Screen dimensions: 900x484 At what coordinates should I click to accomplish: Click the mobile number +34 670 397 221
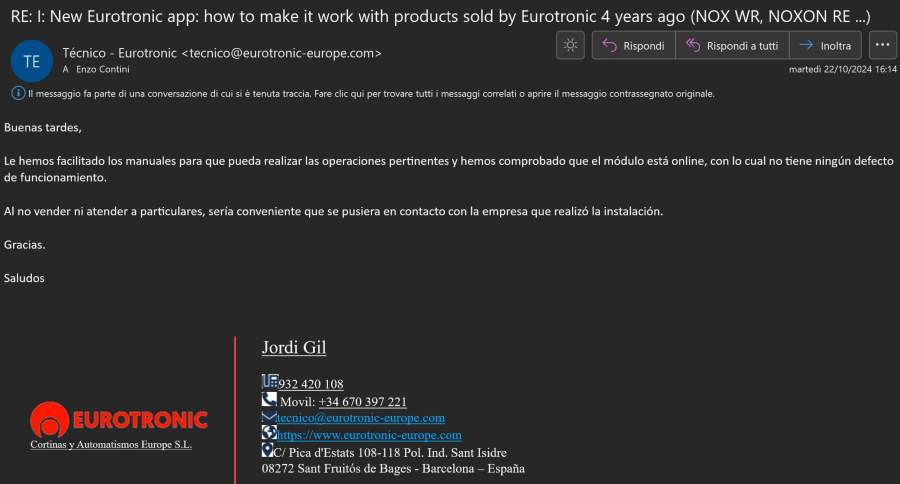tap(362, 402)
